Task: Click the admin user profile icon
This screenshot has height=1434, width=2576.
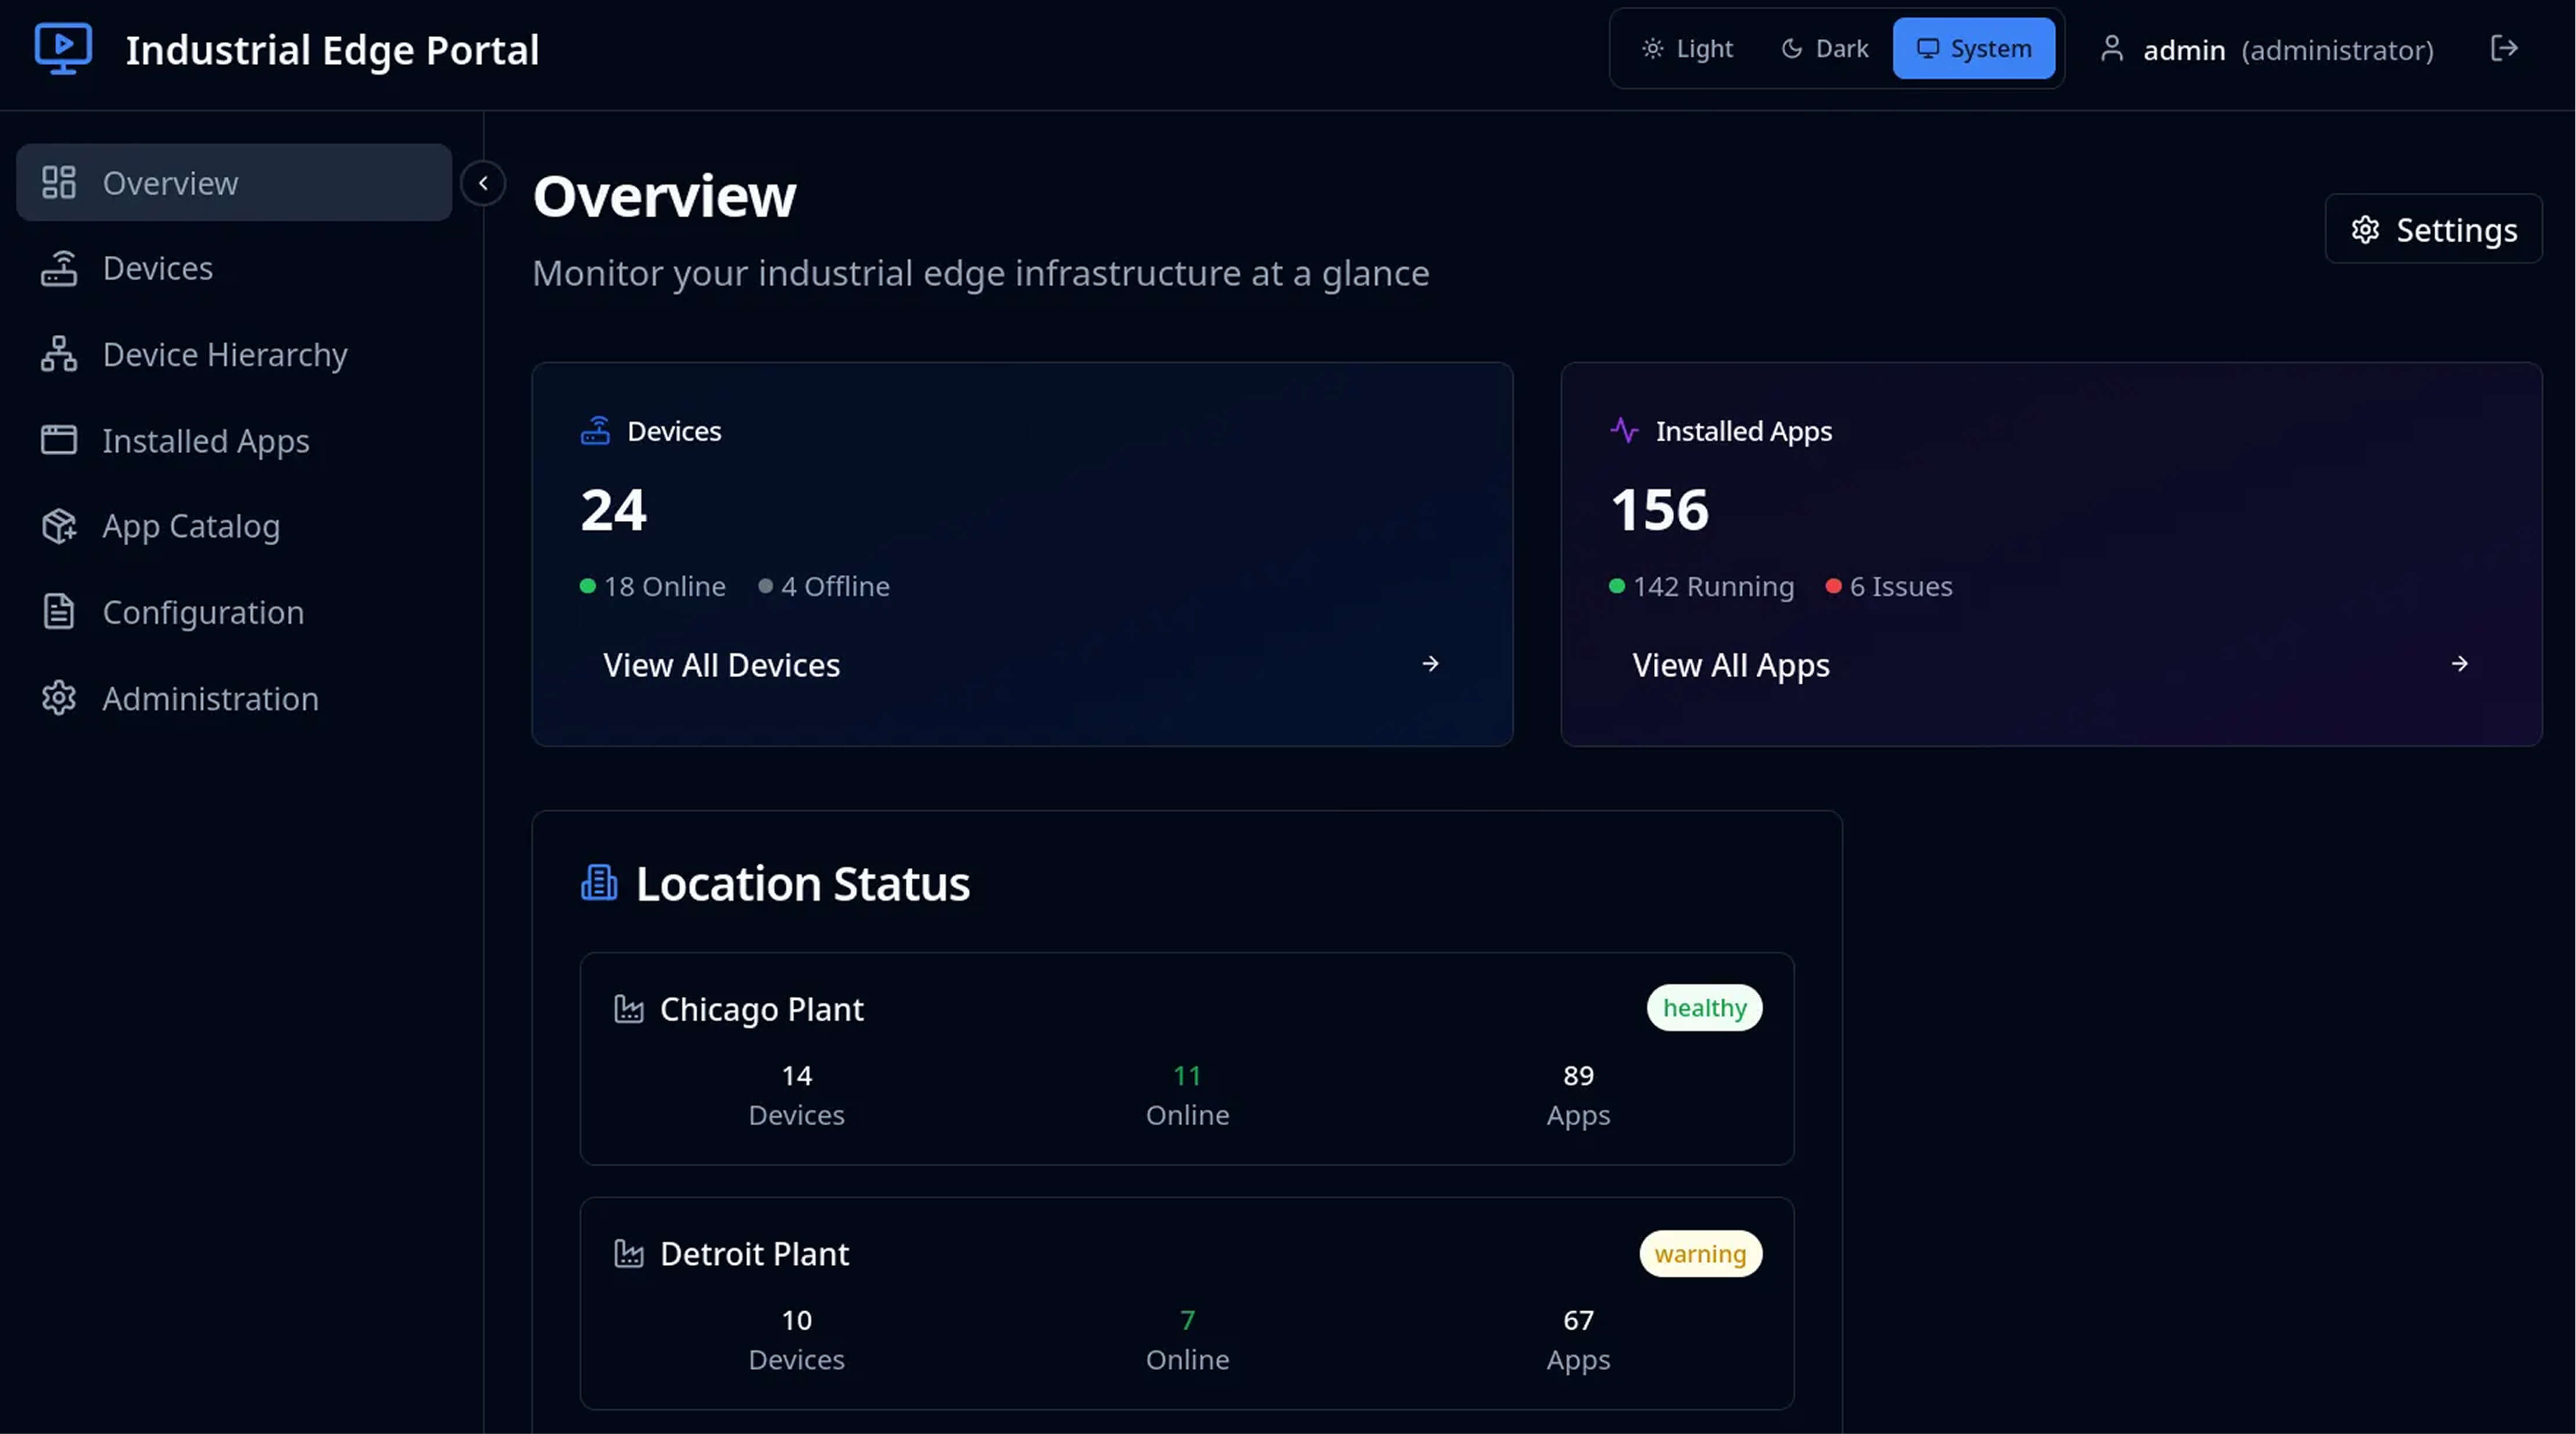Action: [x=2111, y=49]
